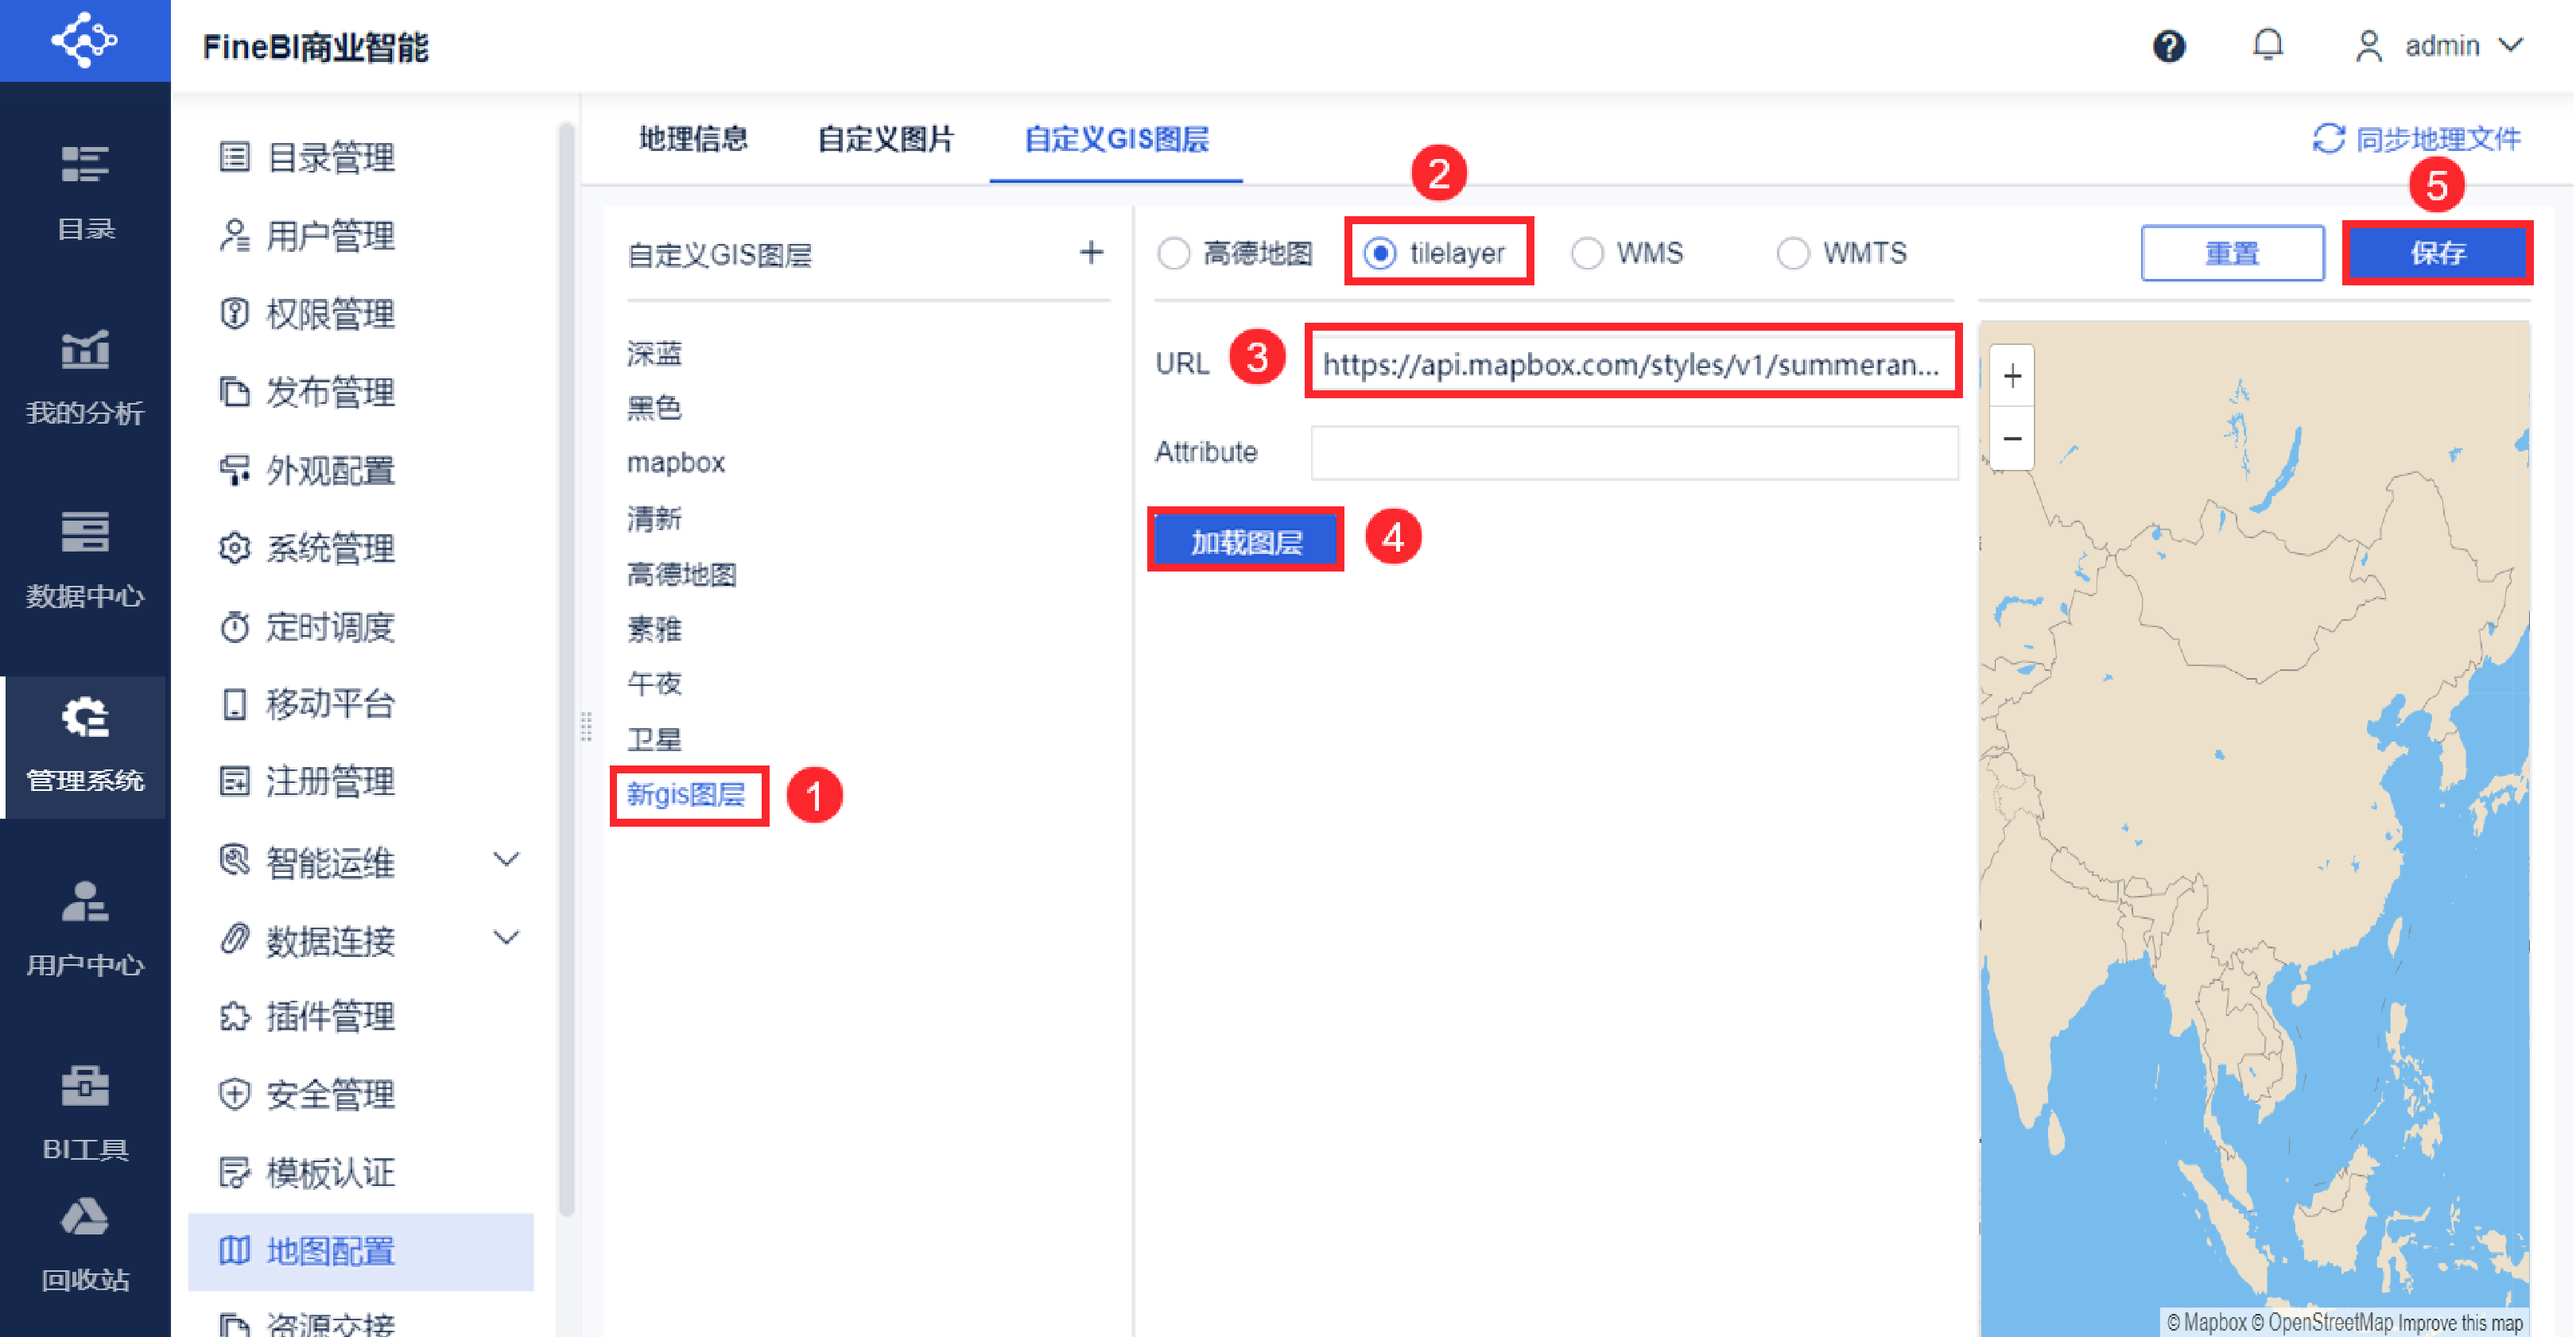Click the help question mark icon
This screenshot has width=2576, height=1337.
click(2168, 46)
